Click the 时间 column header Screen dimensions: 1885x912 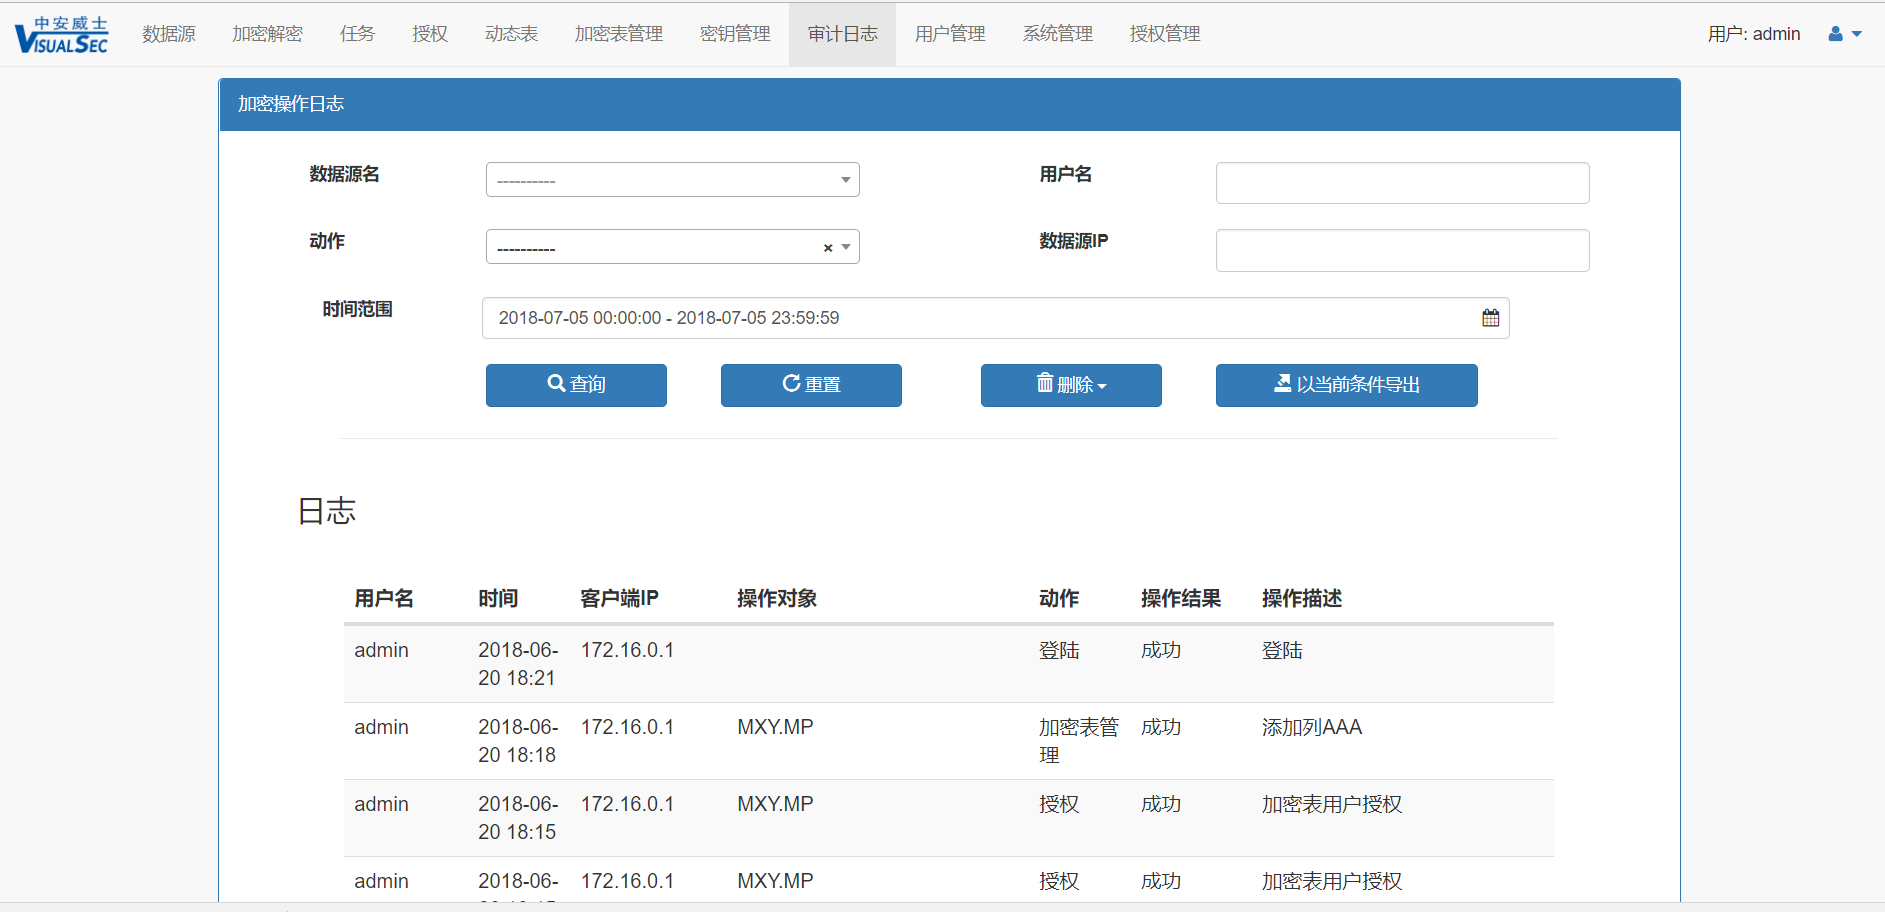498,598
